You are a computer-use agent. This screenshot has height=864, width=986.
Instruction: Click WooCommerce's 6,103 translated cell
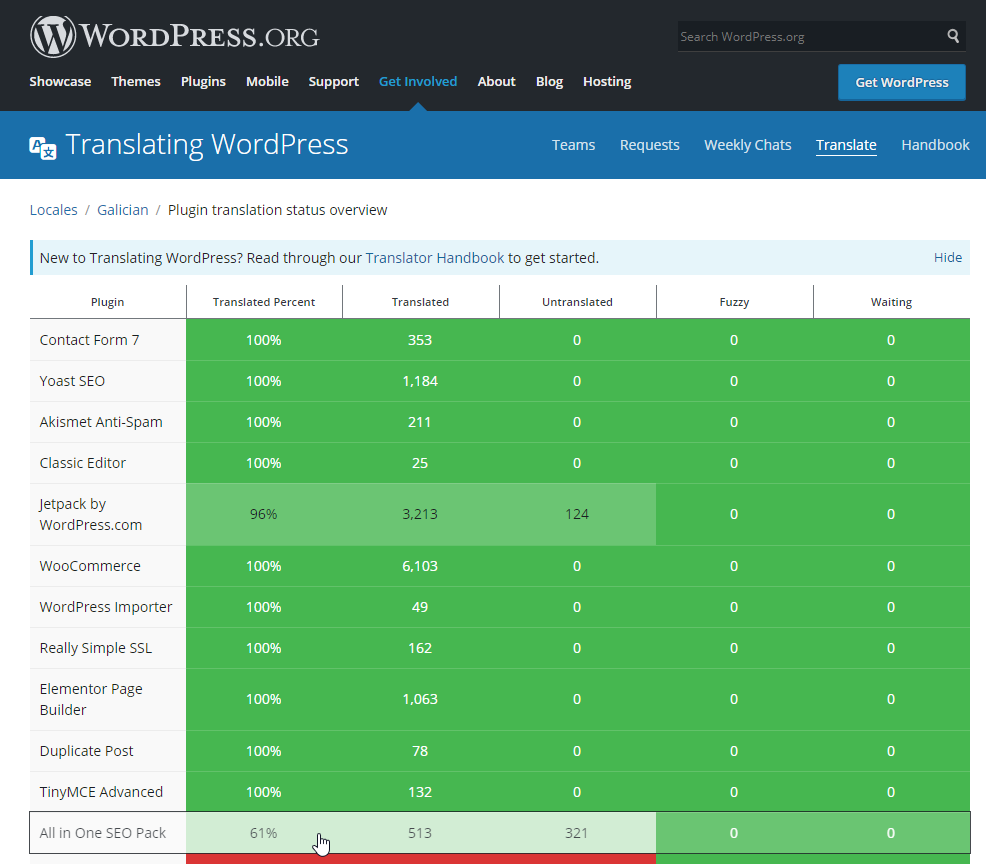coord(420,566)
